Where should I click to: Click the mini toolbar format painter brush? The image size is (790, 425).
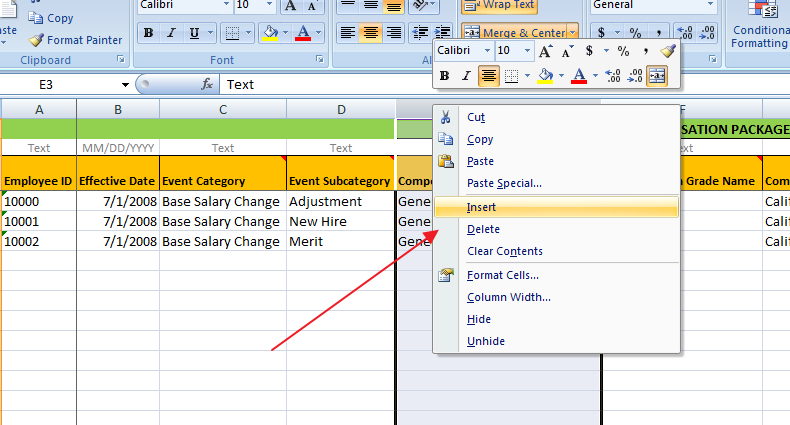[x=667, y=50]
